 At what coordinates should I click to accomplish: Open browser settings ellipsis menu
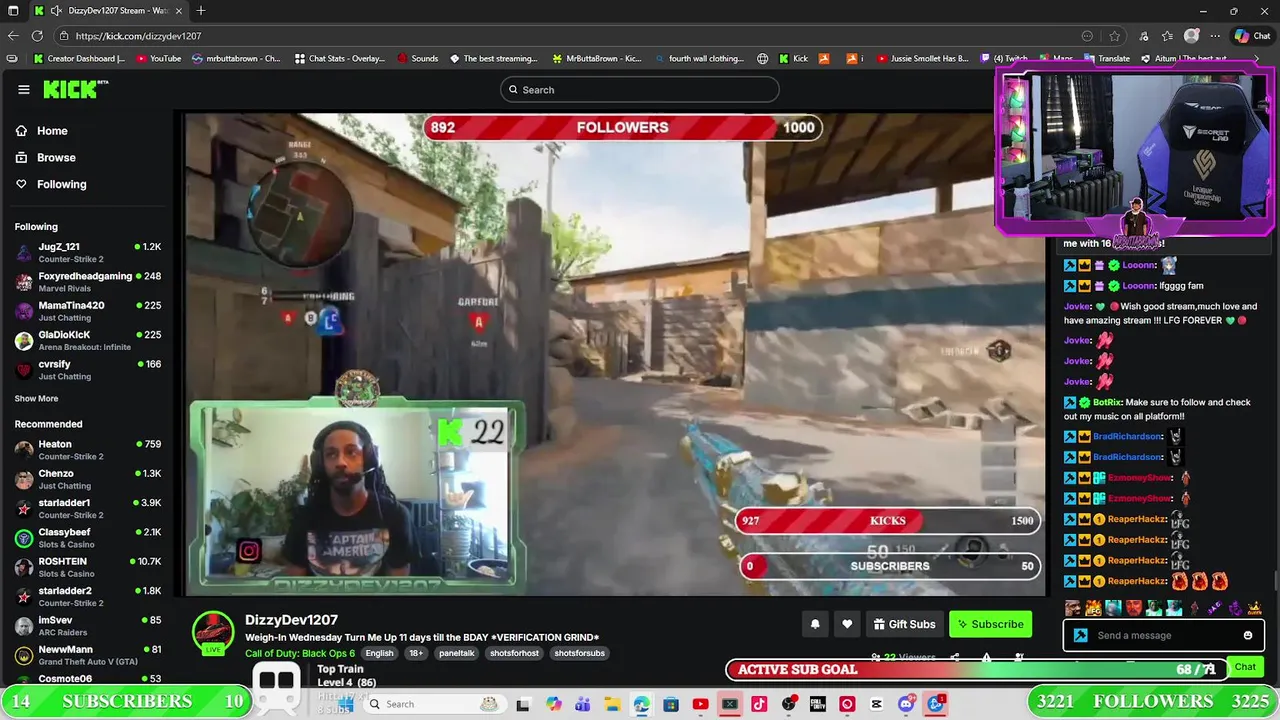pos(1215,36)
